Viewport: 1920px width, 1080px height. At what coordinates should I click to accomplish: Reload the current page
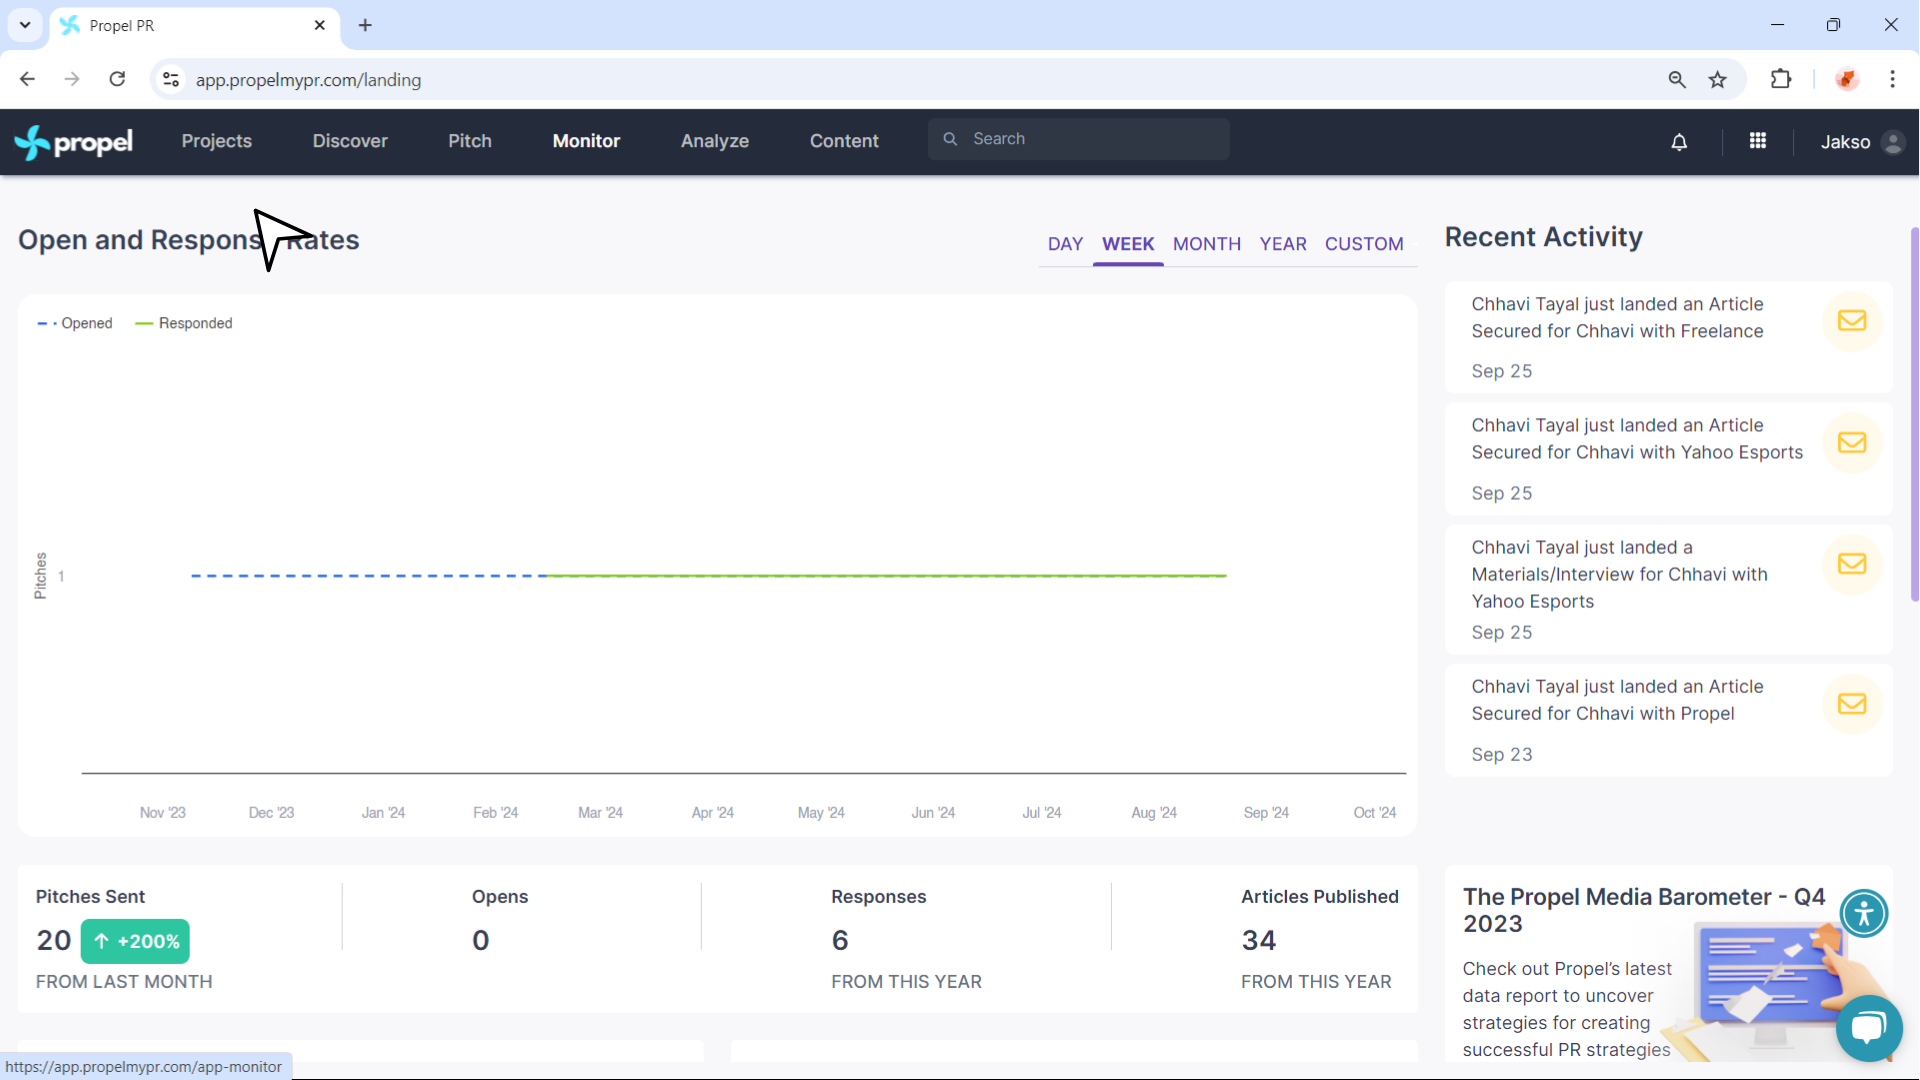coord(117,79)
